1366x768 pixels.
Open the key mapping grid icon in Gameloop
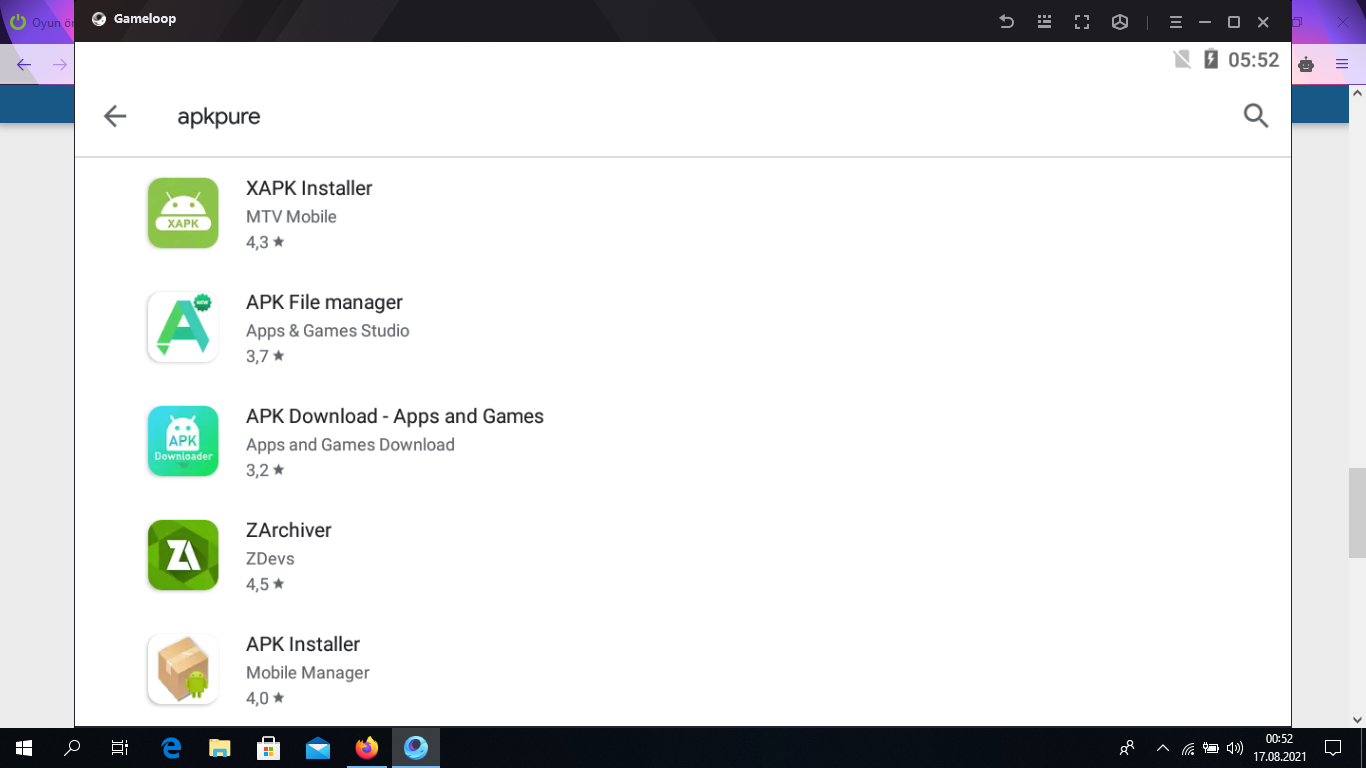click(x=1044, y=21)
